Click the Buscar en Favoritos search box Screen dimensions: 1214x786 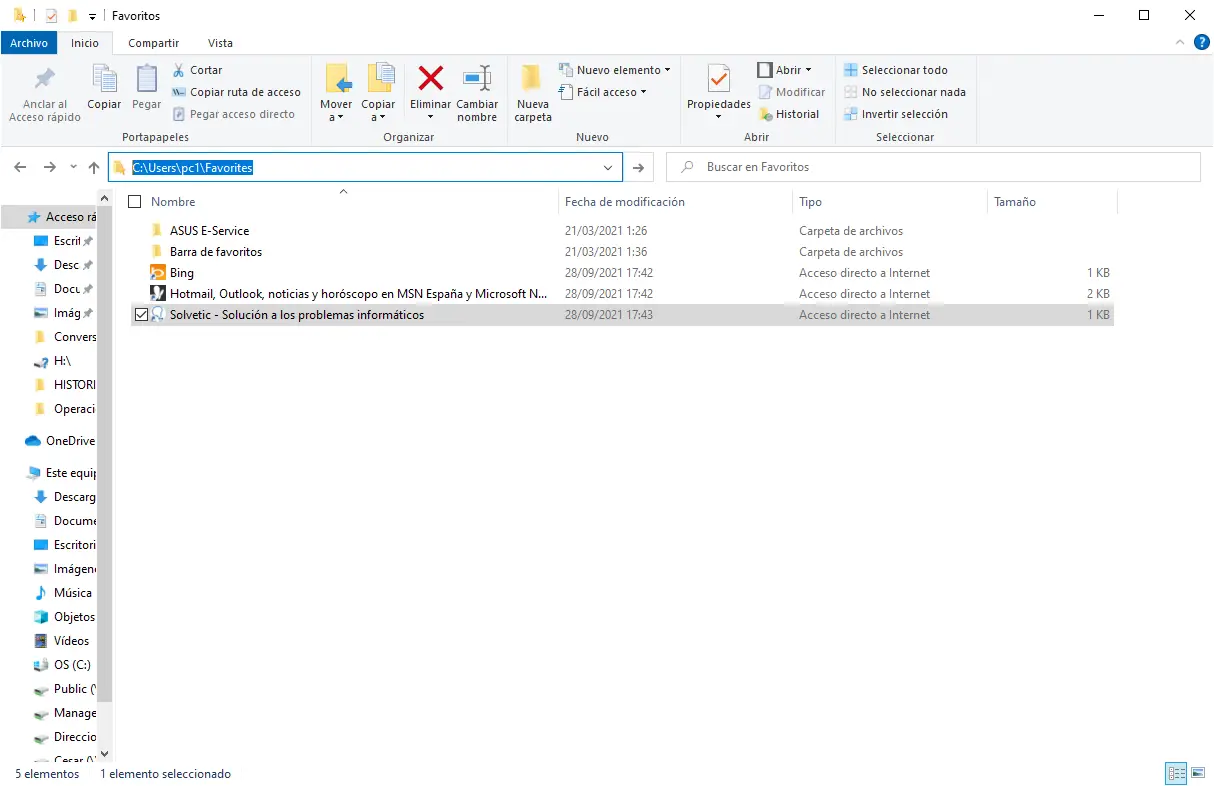tap(933, 167)
